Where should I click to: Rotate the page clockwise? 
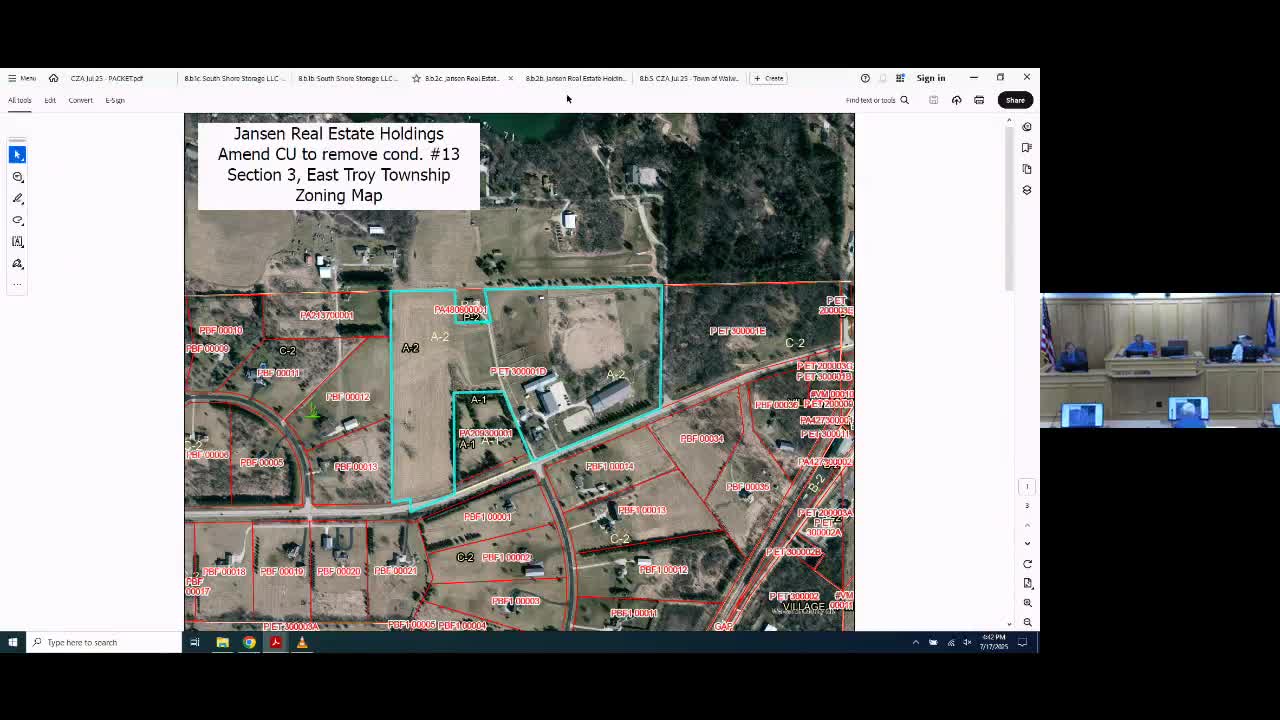click(1027, 563)
